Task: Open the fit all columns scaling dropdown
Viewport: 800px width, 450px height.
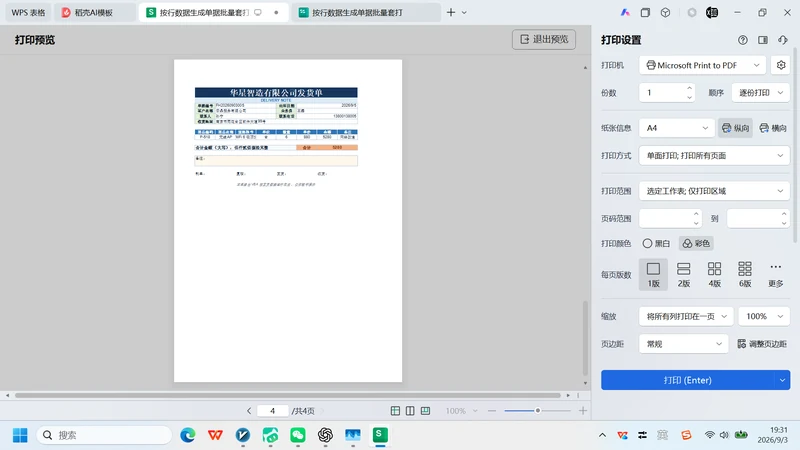Action: tap(686, 316)
